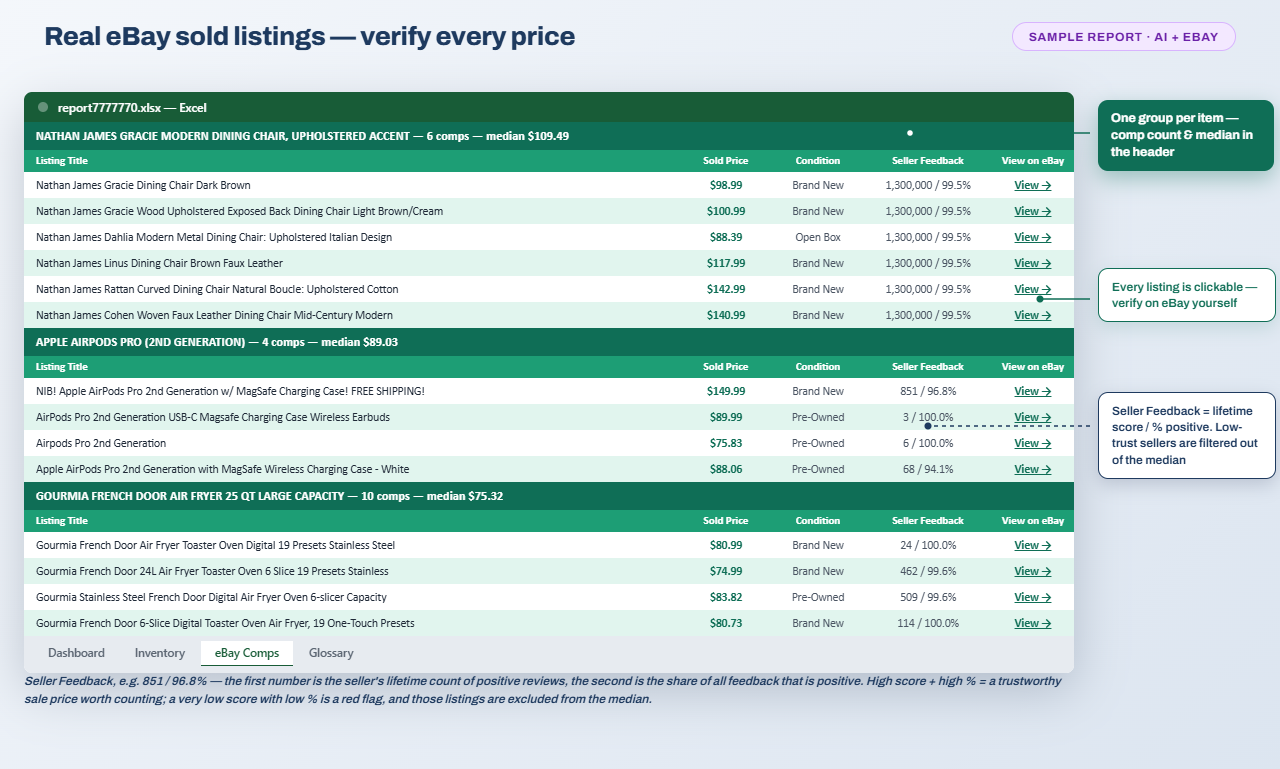This screenshot has width=1280, height=769.
Task: Open View link for NIB! Apple AirPods Pro listing
Action: click(x=1033, y=391)
